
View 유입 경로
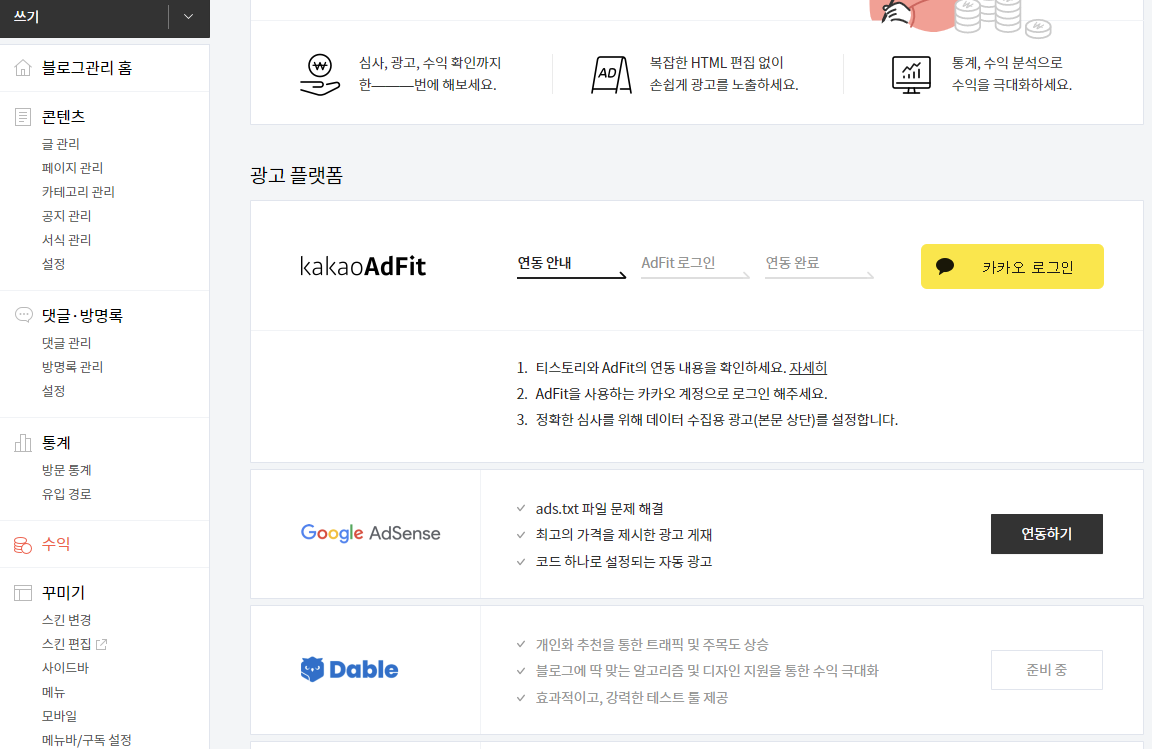coord(66,494)
